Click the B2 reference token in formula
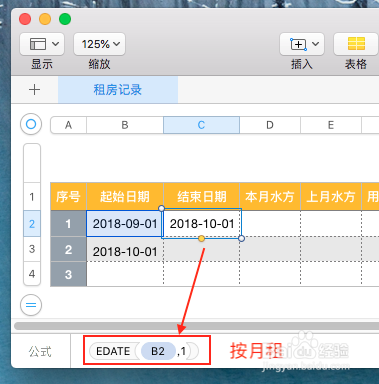Image resolution: width=379 pixels, height=384 pixels. tap(158, 351)
